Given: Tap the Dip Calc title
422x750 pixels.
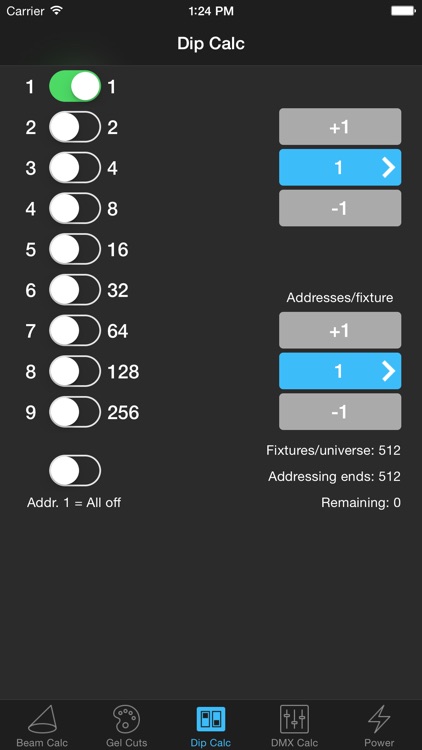Looking at the screenshot, I should 211,44.
